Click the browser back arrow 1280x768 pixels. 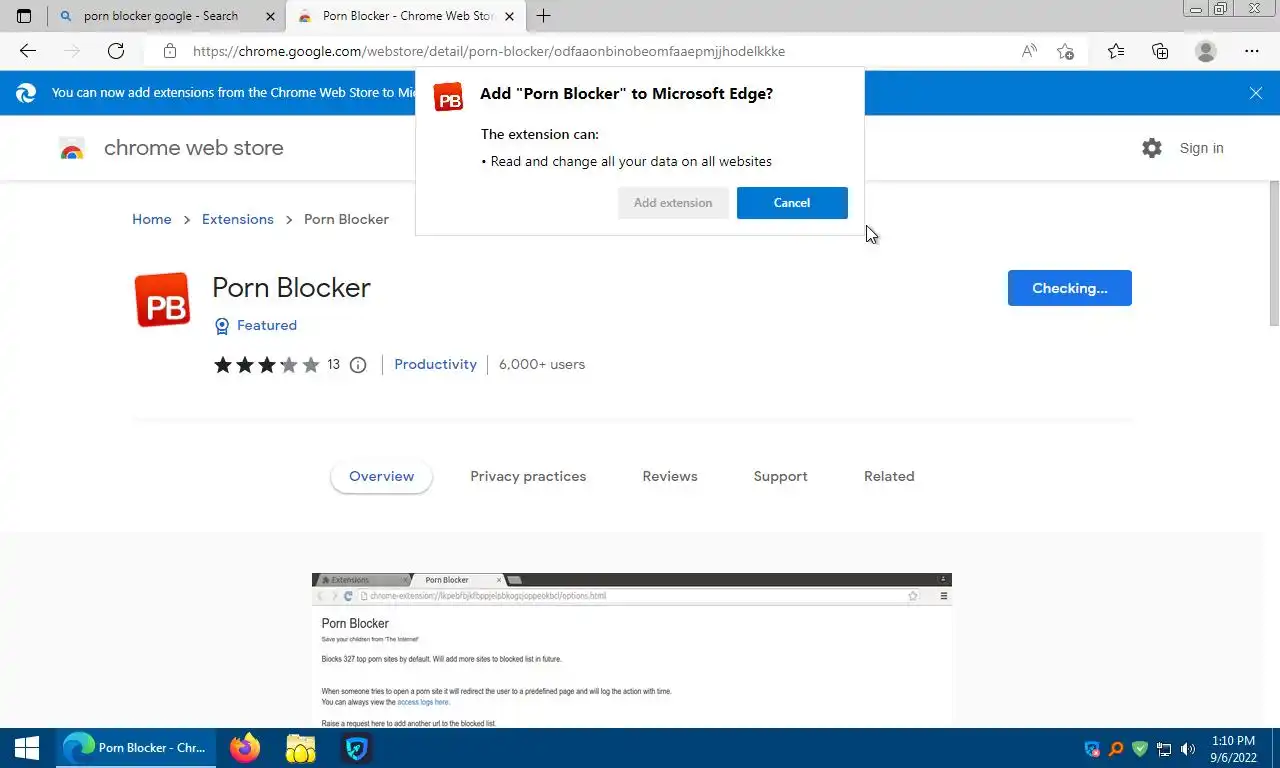click(28, 51)
